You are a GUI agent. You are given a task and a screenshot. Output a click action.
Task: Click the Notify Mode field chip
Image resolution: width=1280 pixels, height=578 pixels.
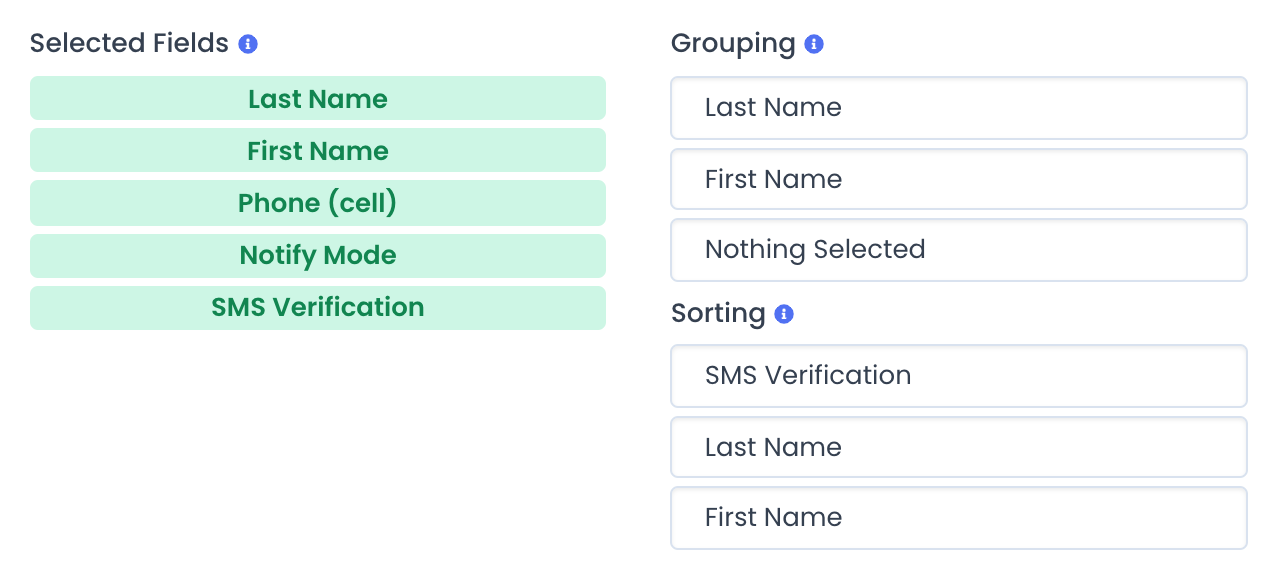[x=318, y=254]
